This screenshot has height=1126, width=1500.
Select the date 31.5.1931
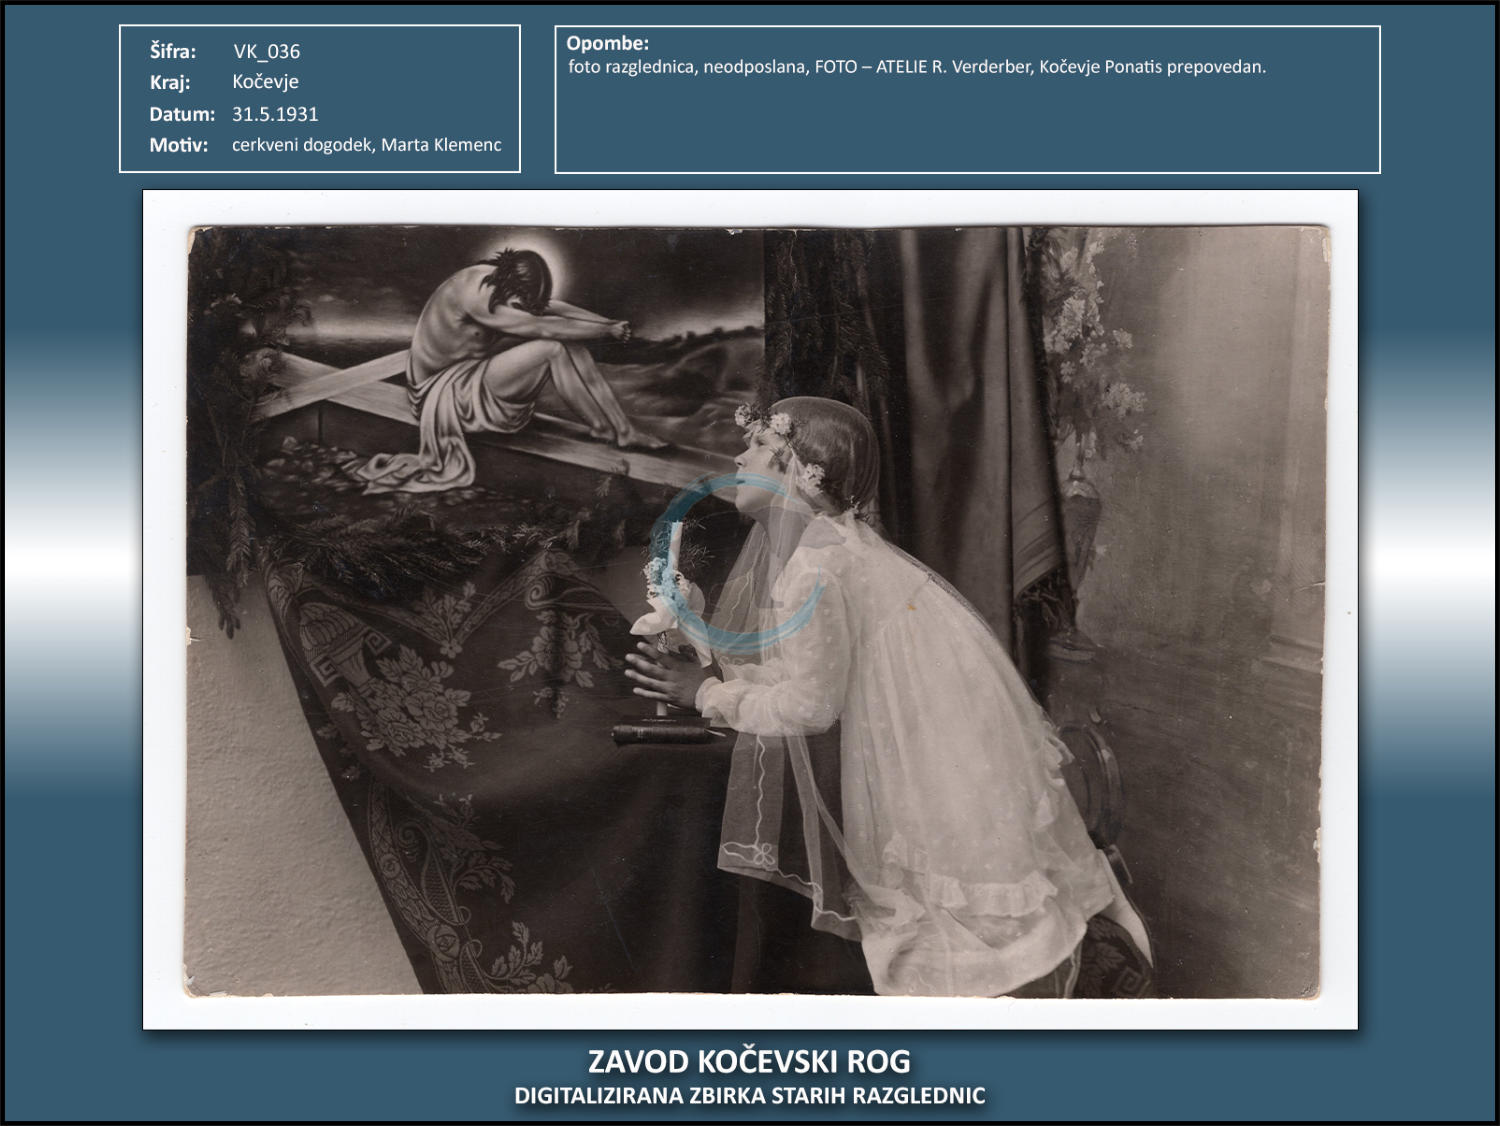pyautogui.click(x=275, y=114)
